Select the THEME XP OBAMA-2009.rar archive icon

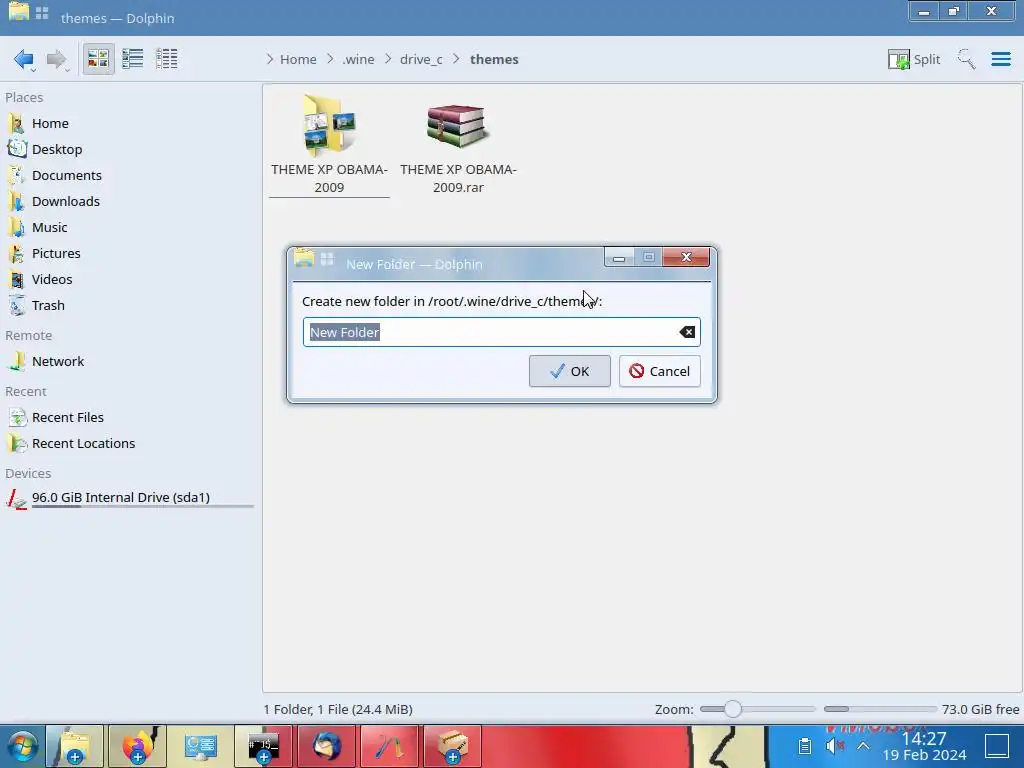458,125
